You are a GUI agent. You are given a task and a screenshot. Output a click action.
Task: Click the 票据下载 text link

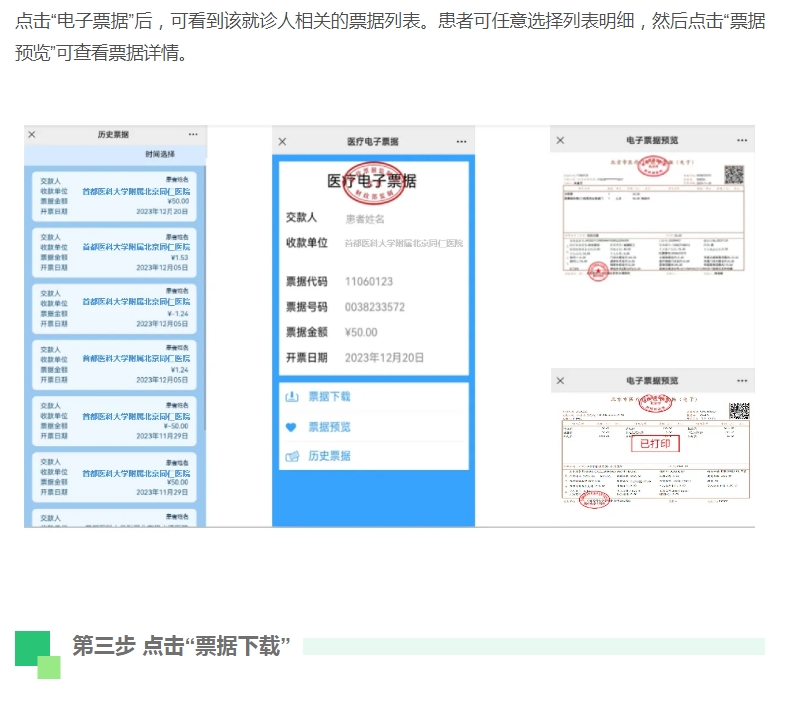pos(329,397)
